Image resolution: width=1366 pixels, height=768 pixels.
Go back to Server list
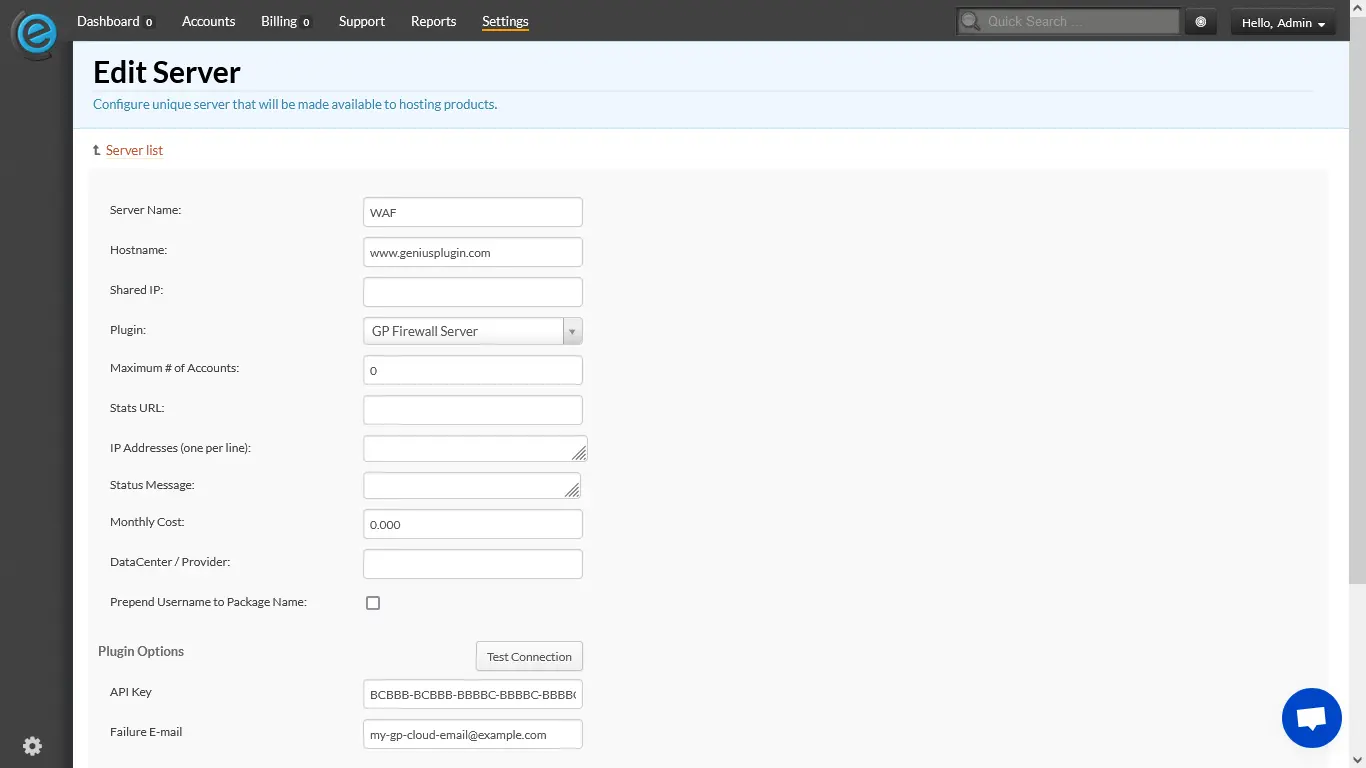[134, 150]
